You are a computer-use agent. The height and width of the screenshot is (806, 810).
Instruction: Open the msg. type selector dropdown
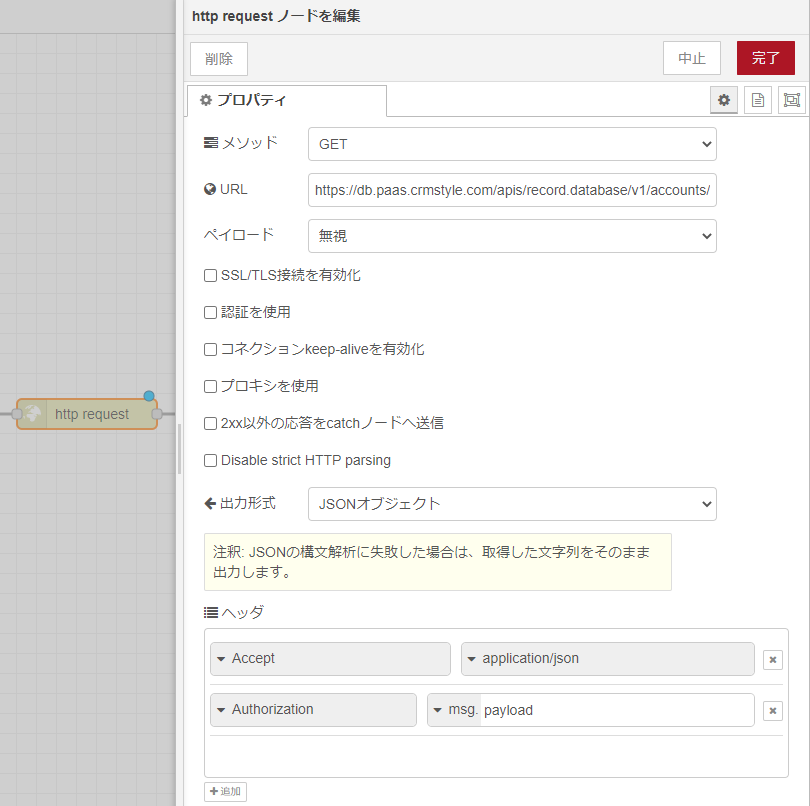tap(455, 710)
